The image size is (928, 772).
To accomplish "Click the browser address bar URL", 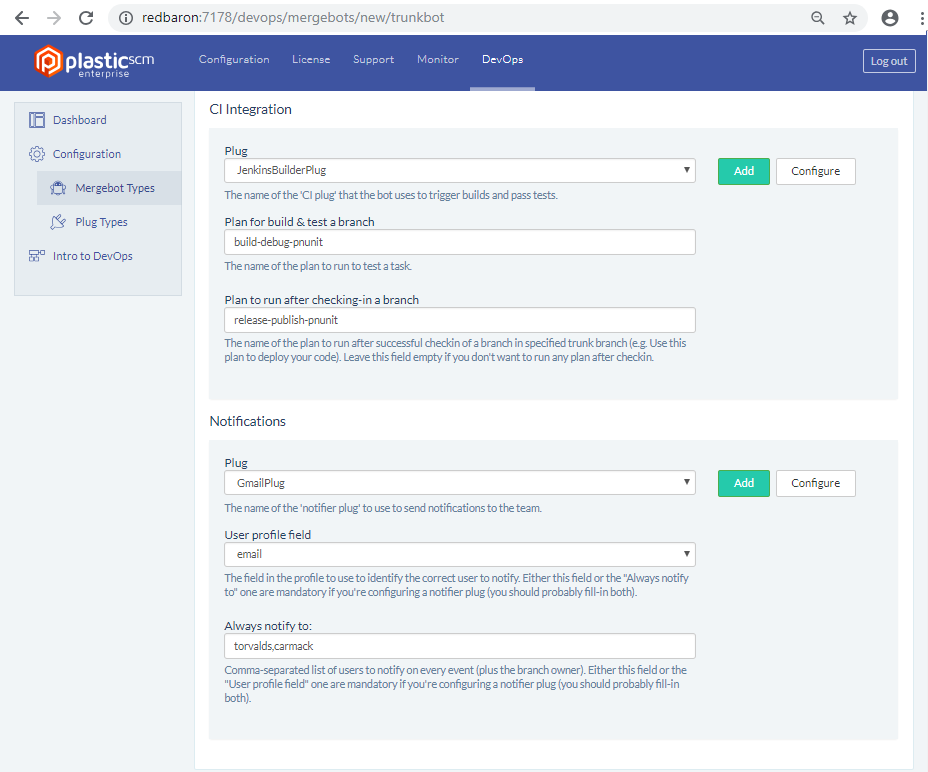I will tap(293, 18).
